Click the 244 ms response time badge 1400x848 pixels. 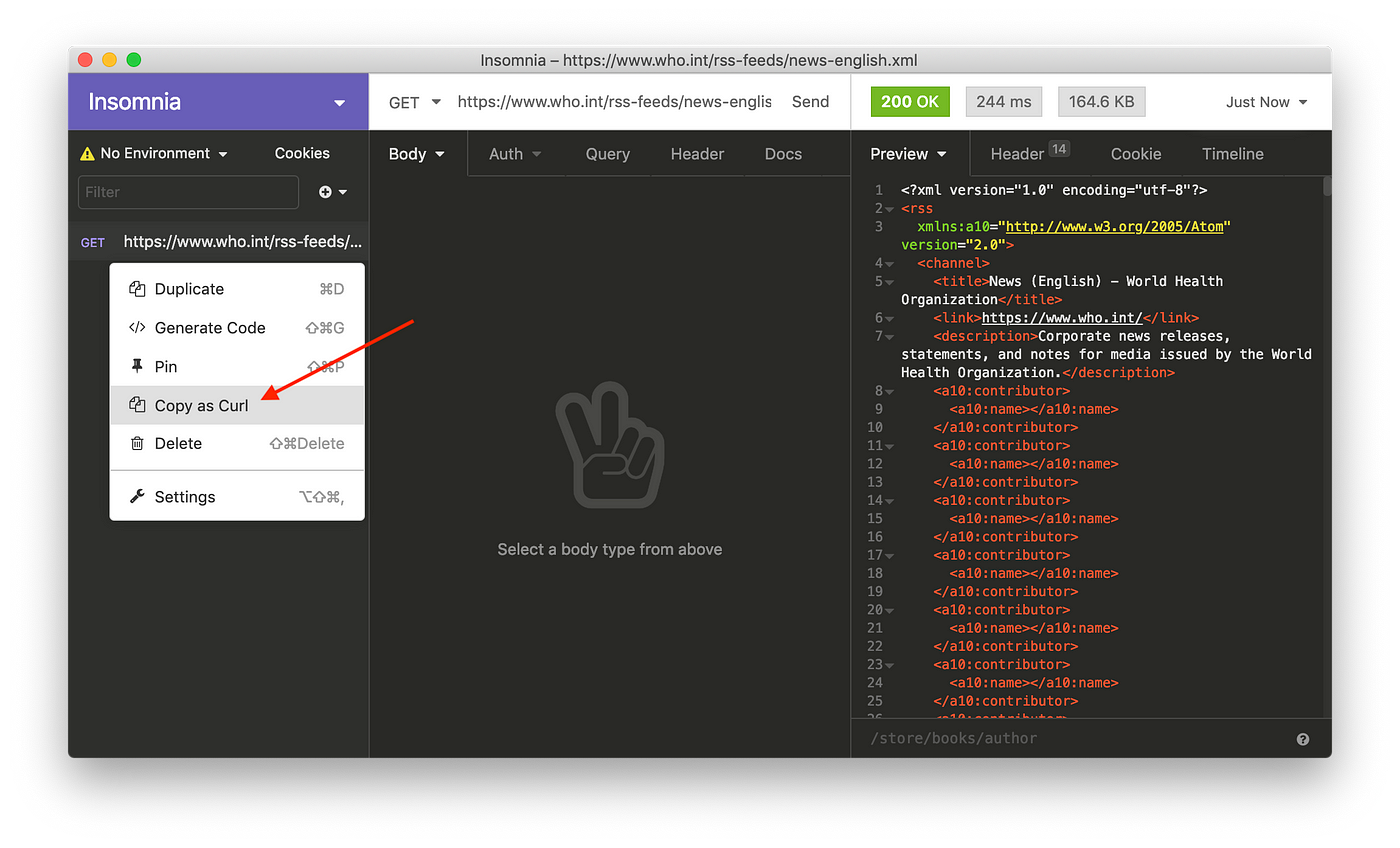click(x=1004, y=102)
